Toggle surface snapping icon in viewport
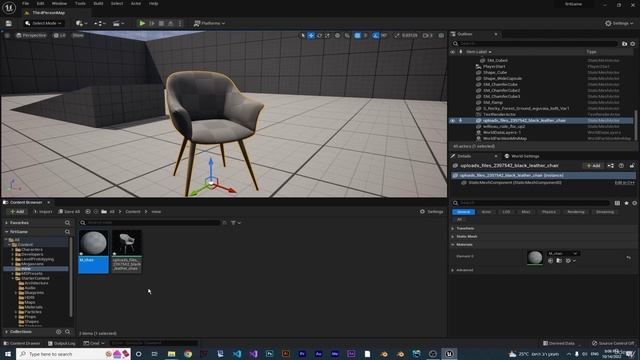Viewport: 640px width, 360px height. pyautogui.click(x=347, y=36)
